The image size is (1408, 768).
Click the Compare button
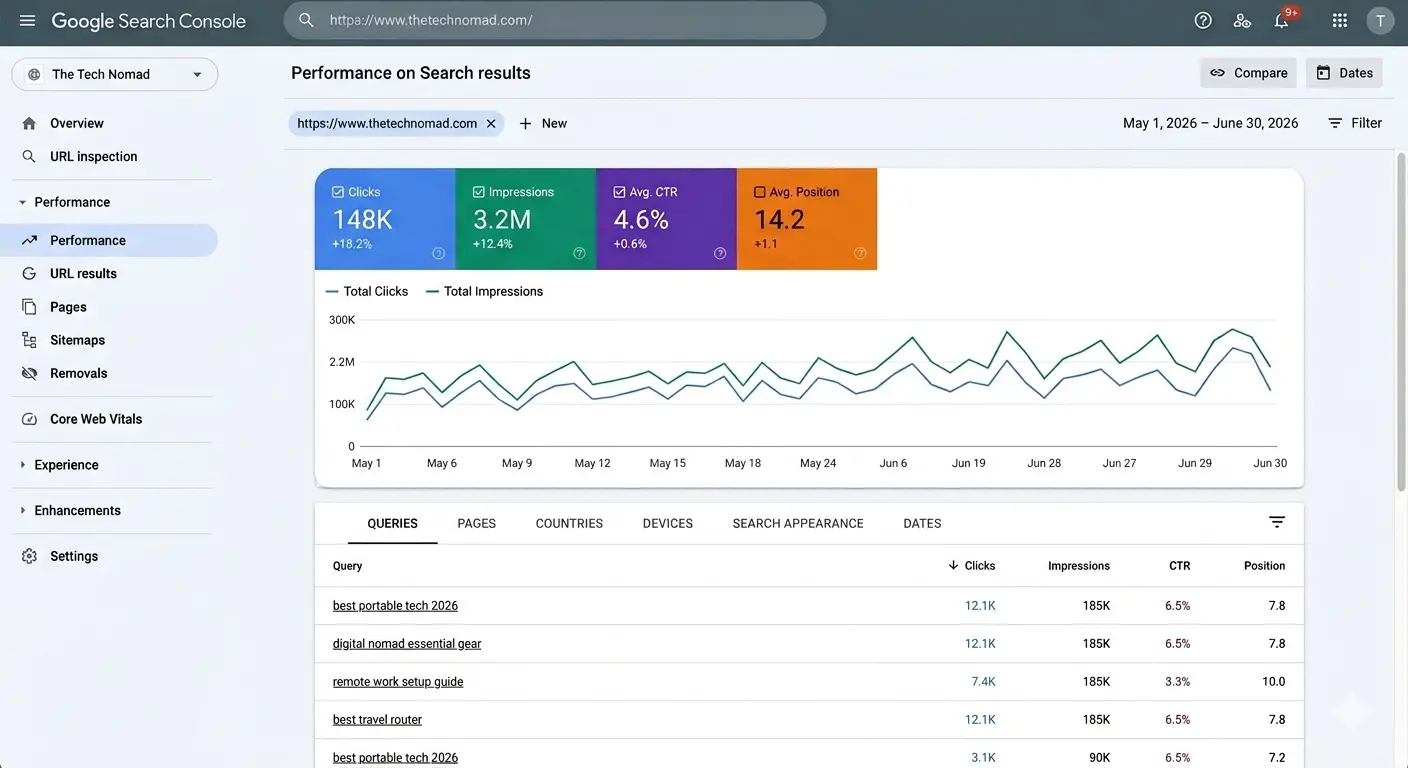pyautogui.click(x=1248, y=71)
